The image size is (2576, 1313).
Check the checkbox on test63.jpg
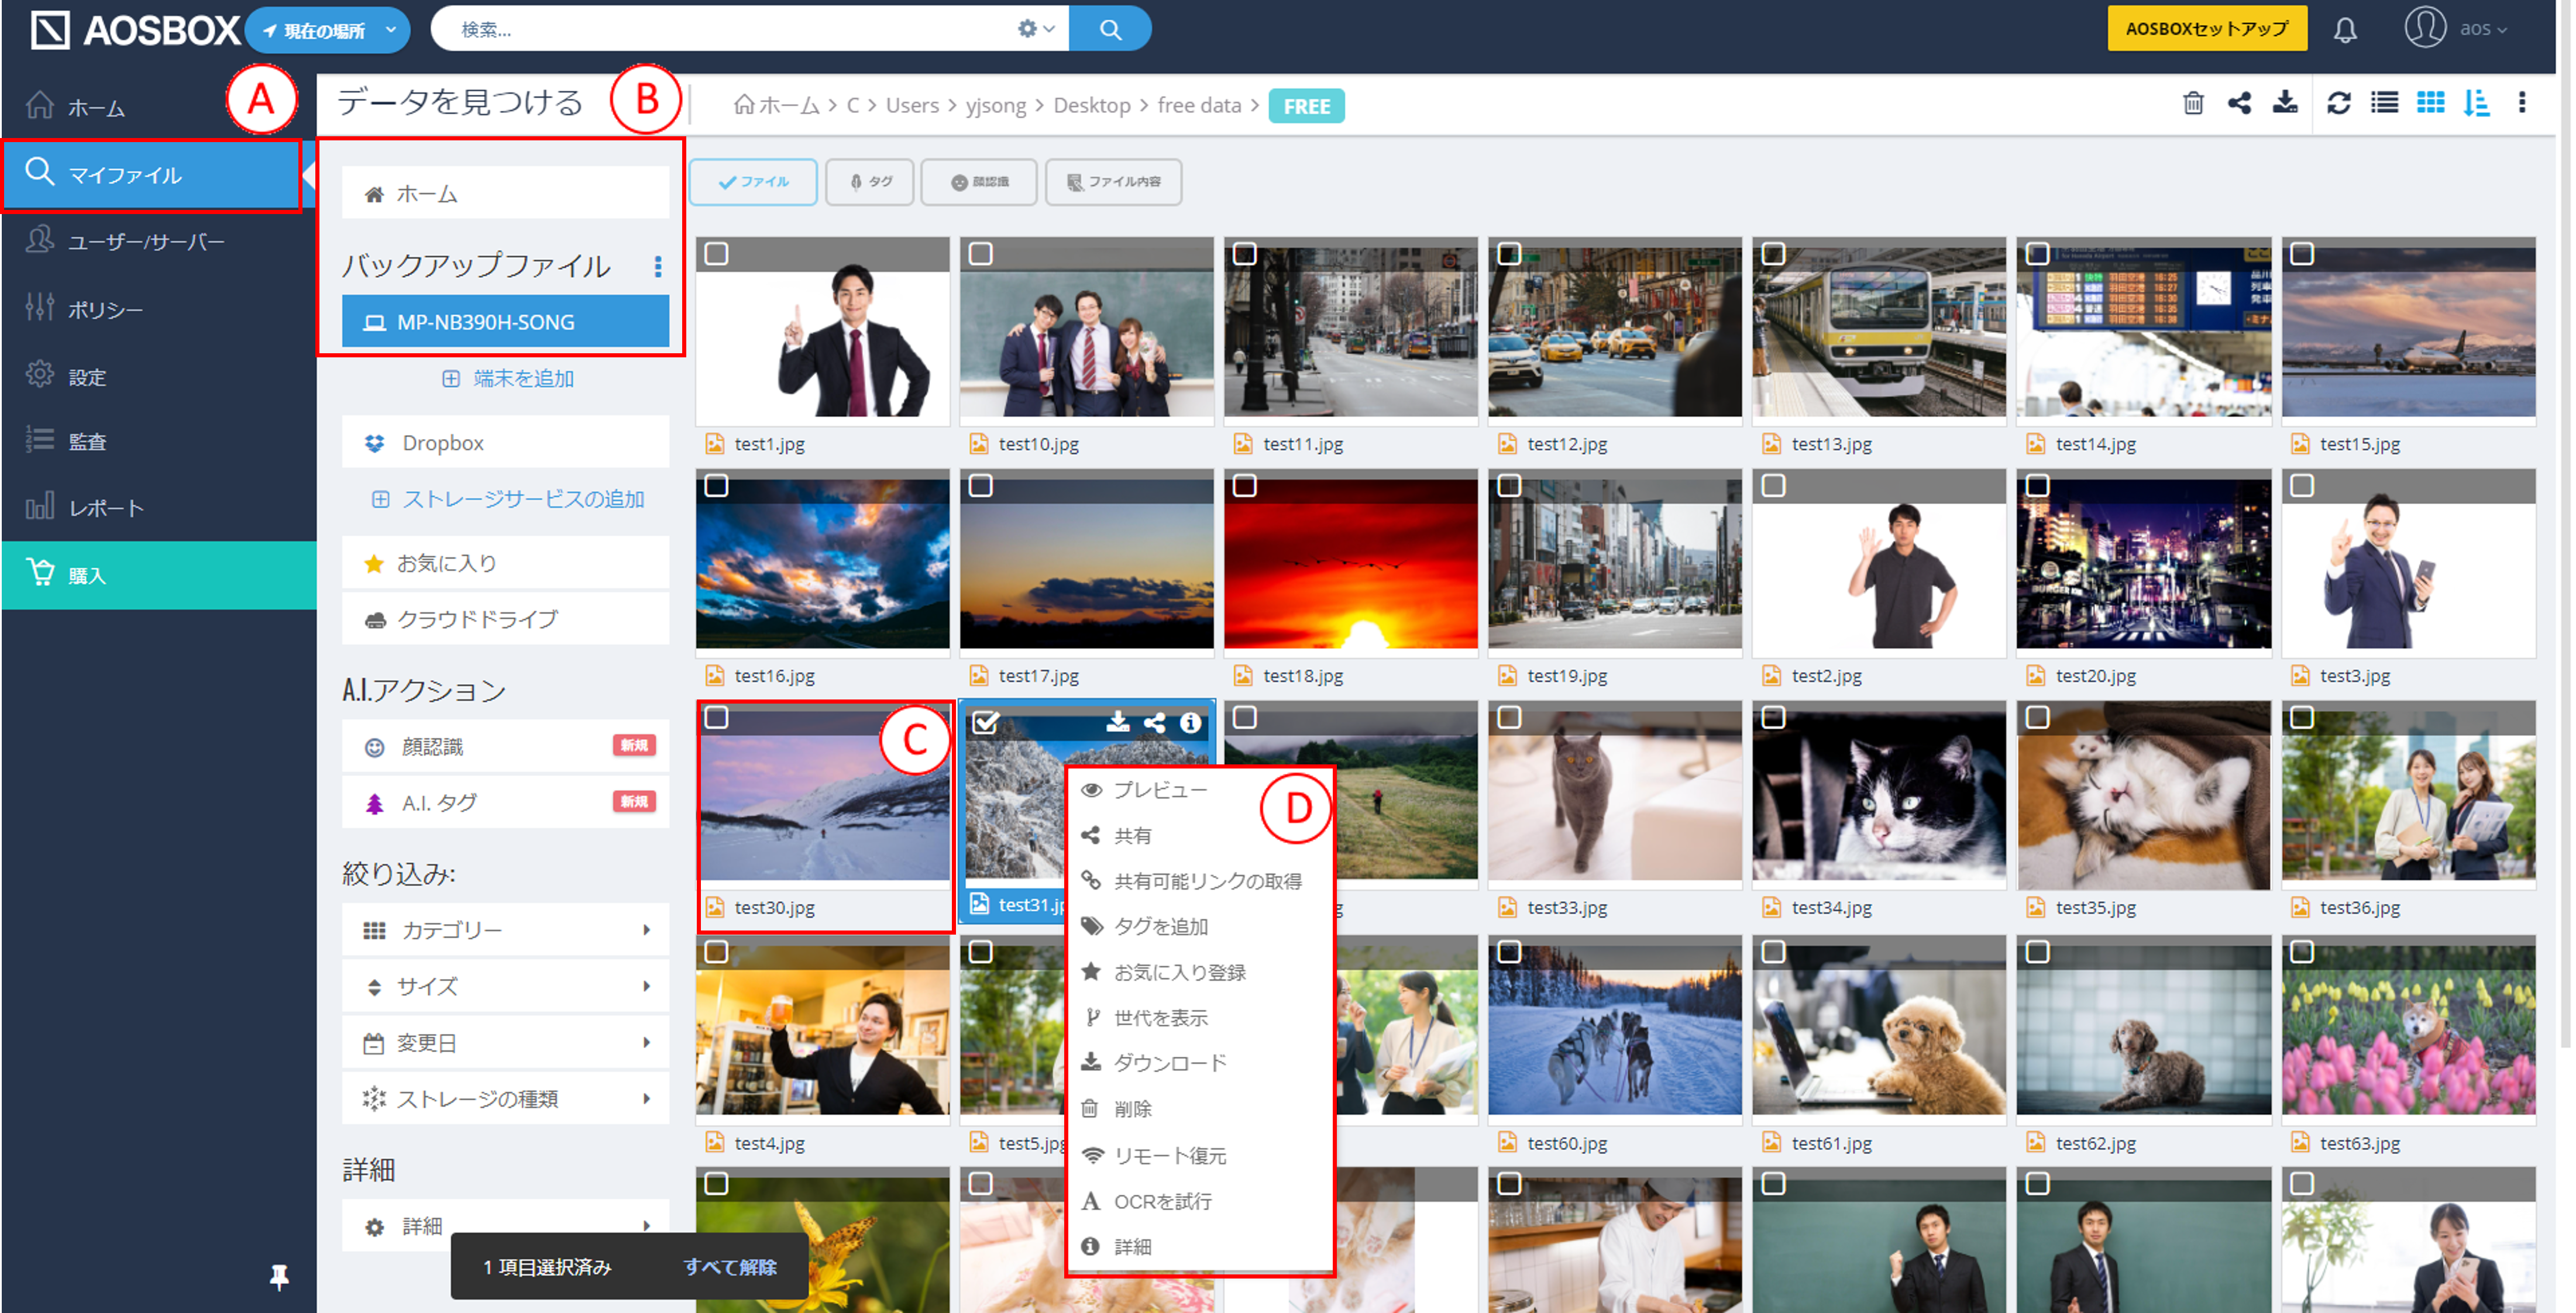coord(2301,952)
